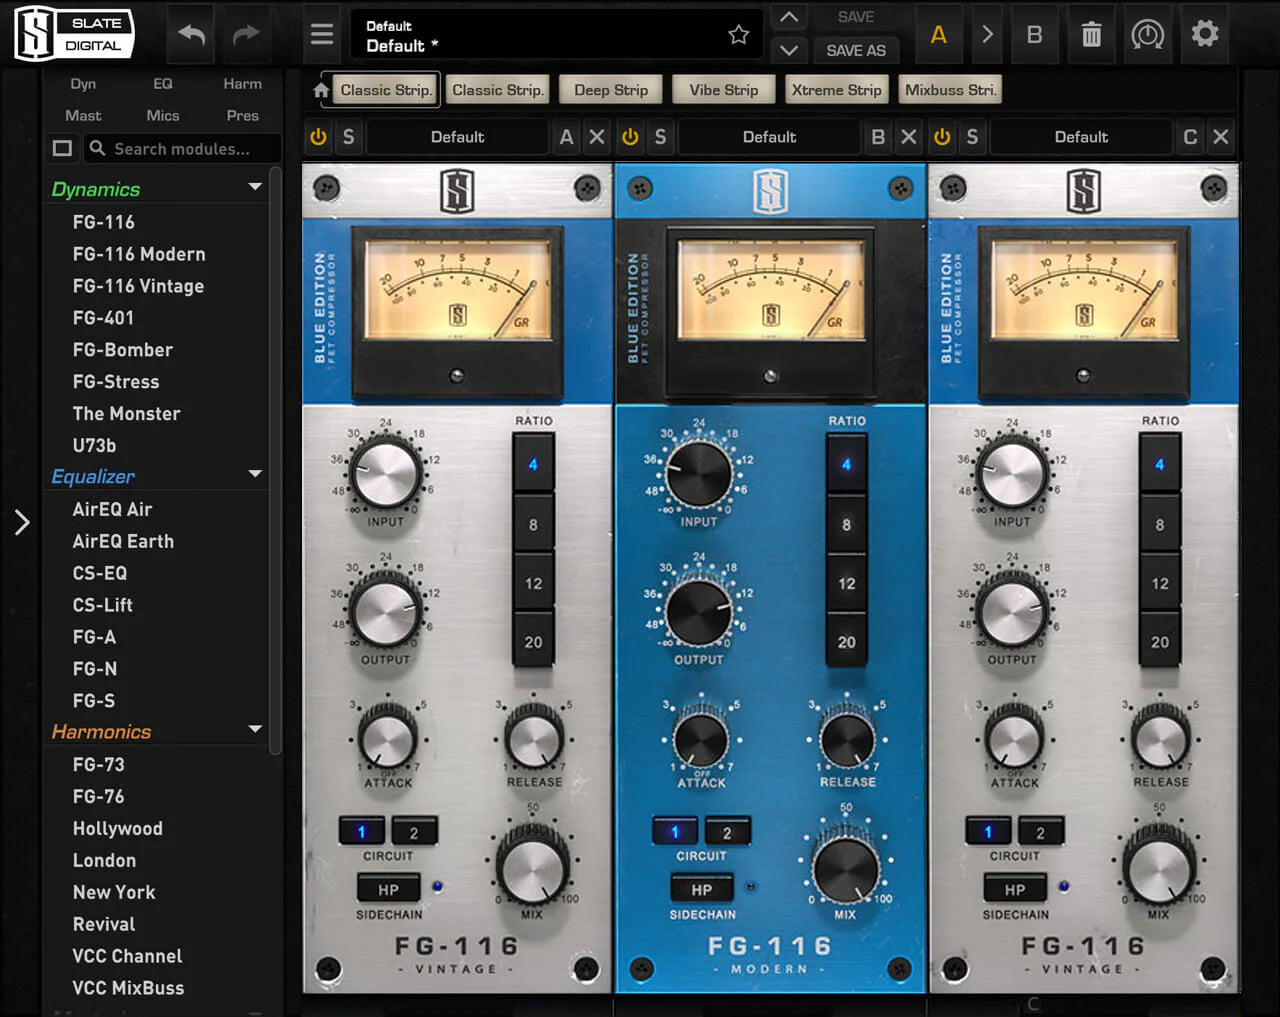Screen dimensions: 1280x1017
Task: Open slot C Default preset dropdown
Action: (1082, 137)
